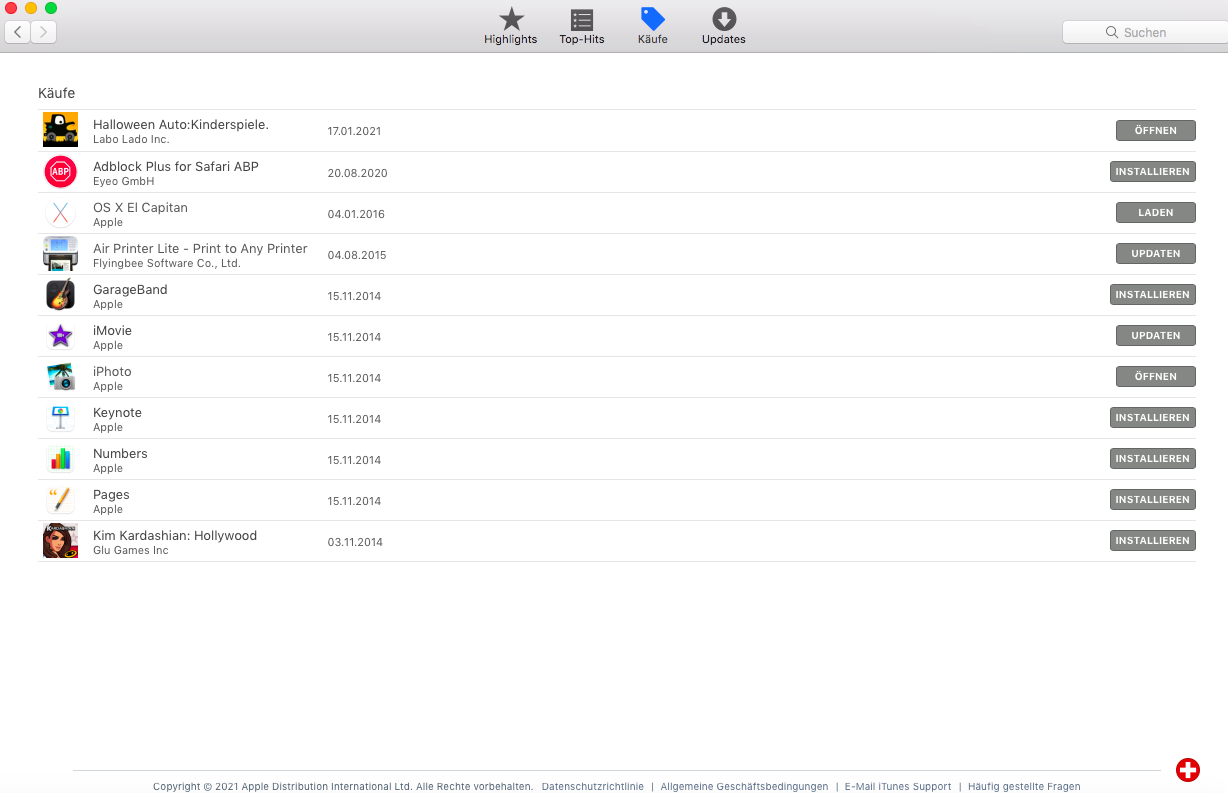
Task: Click Laden for OS X El Capitan
Action: point(1155,212)
